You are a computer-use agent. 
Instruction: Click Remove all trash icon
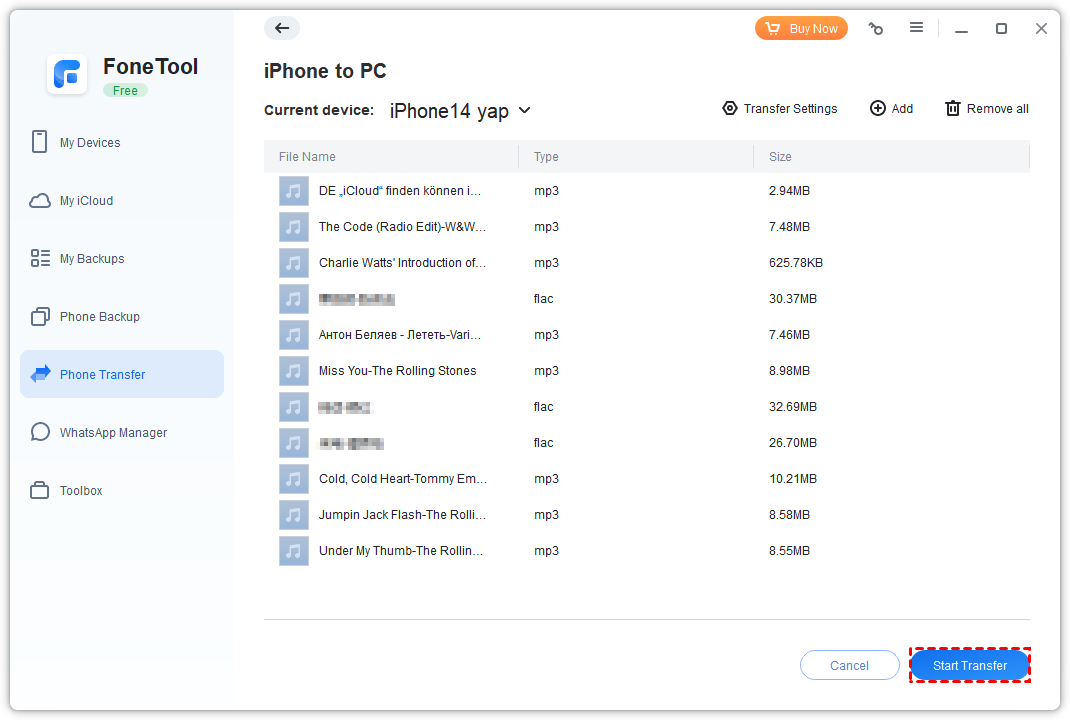pos(953,108)
